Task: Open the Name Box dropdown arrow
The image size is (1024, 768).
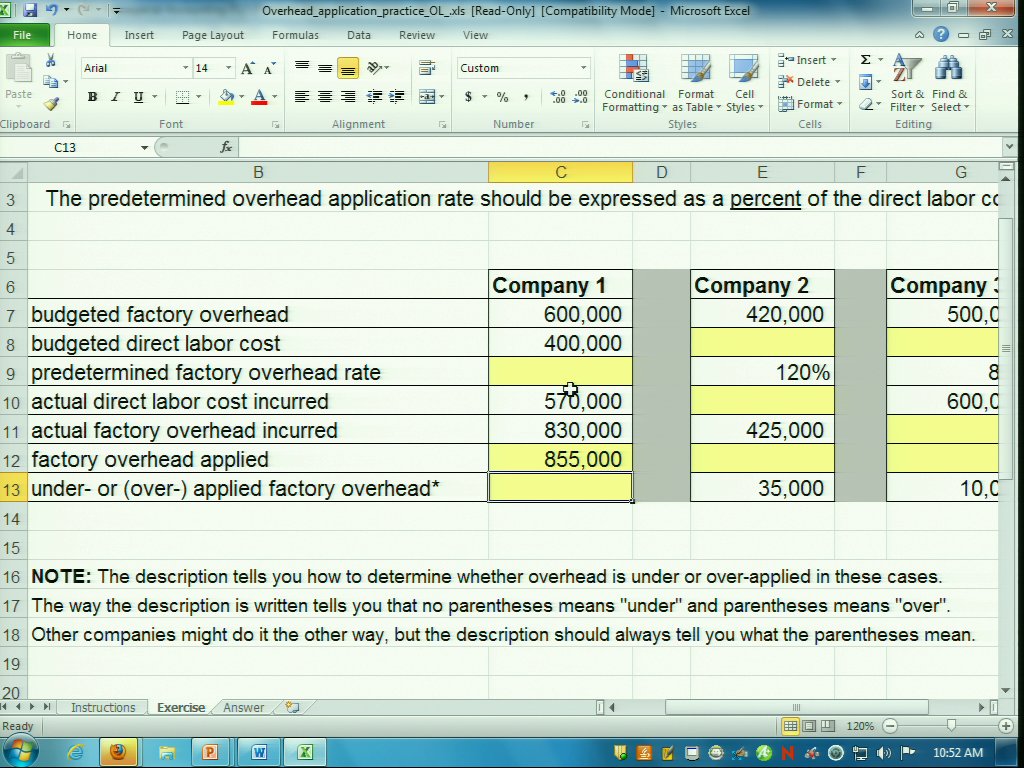Action: click(144, 147)
